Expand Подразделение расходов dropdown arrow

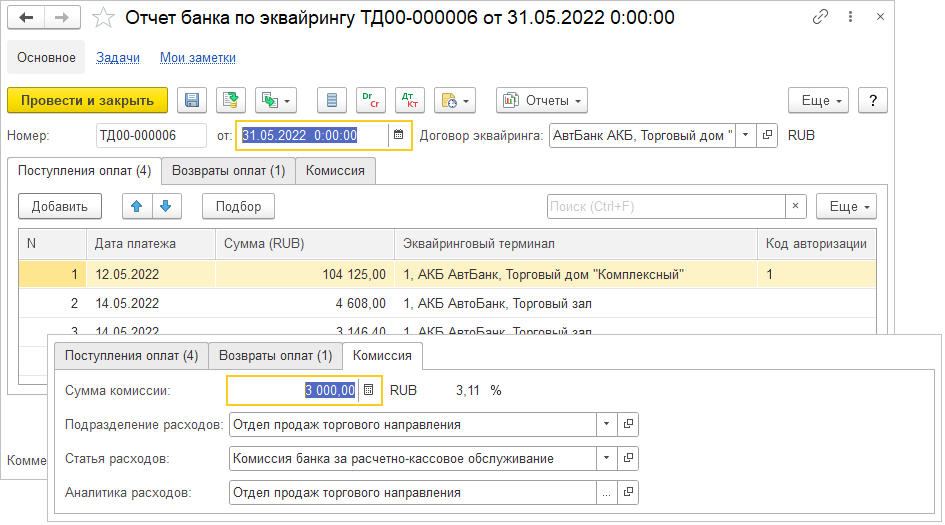pos(606,424)
